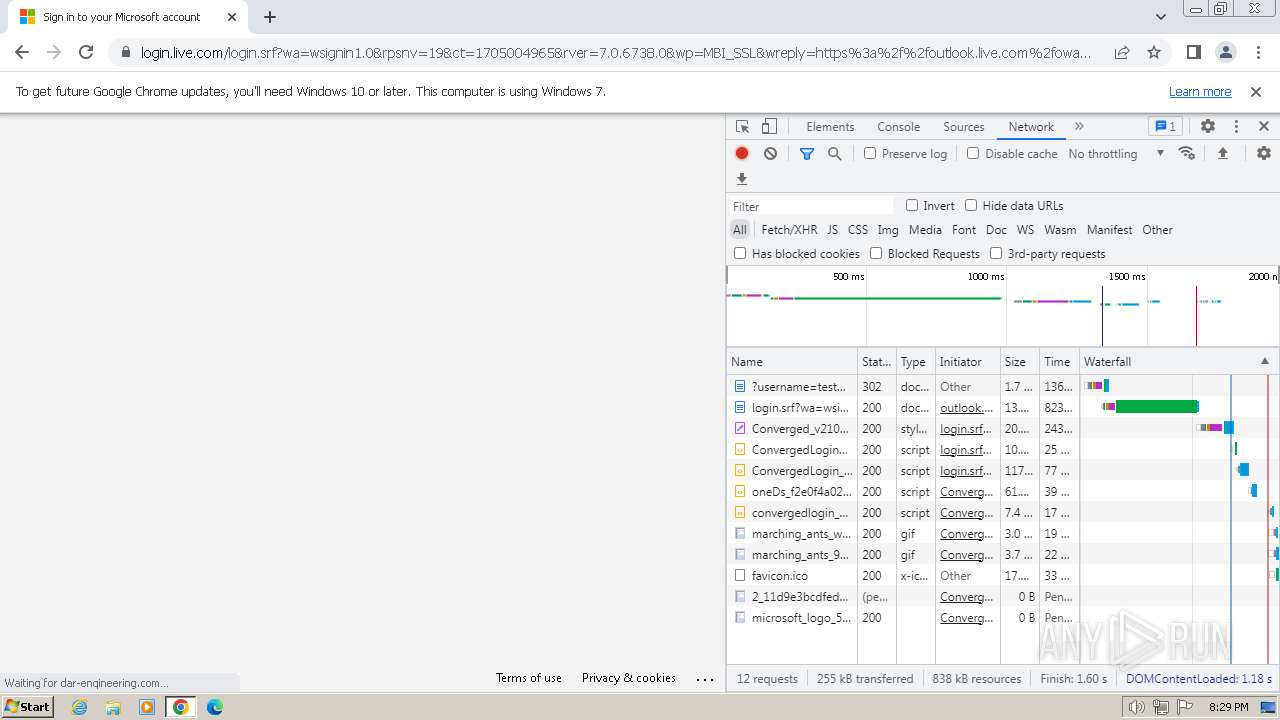Viewport: 1280px width, 720px height.
Task: Enable the Disable cache checkbox
Action: (x=973, y=153)
